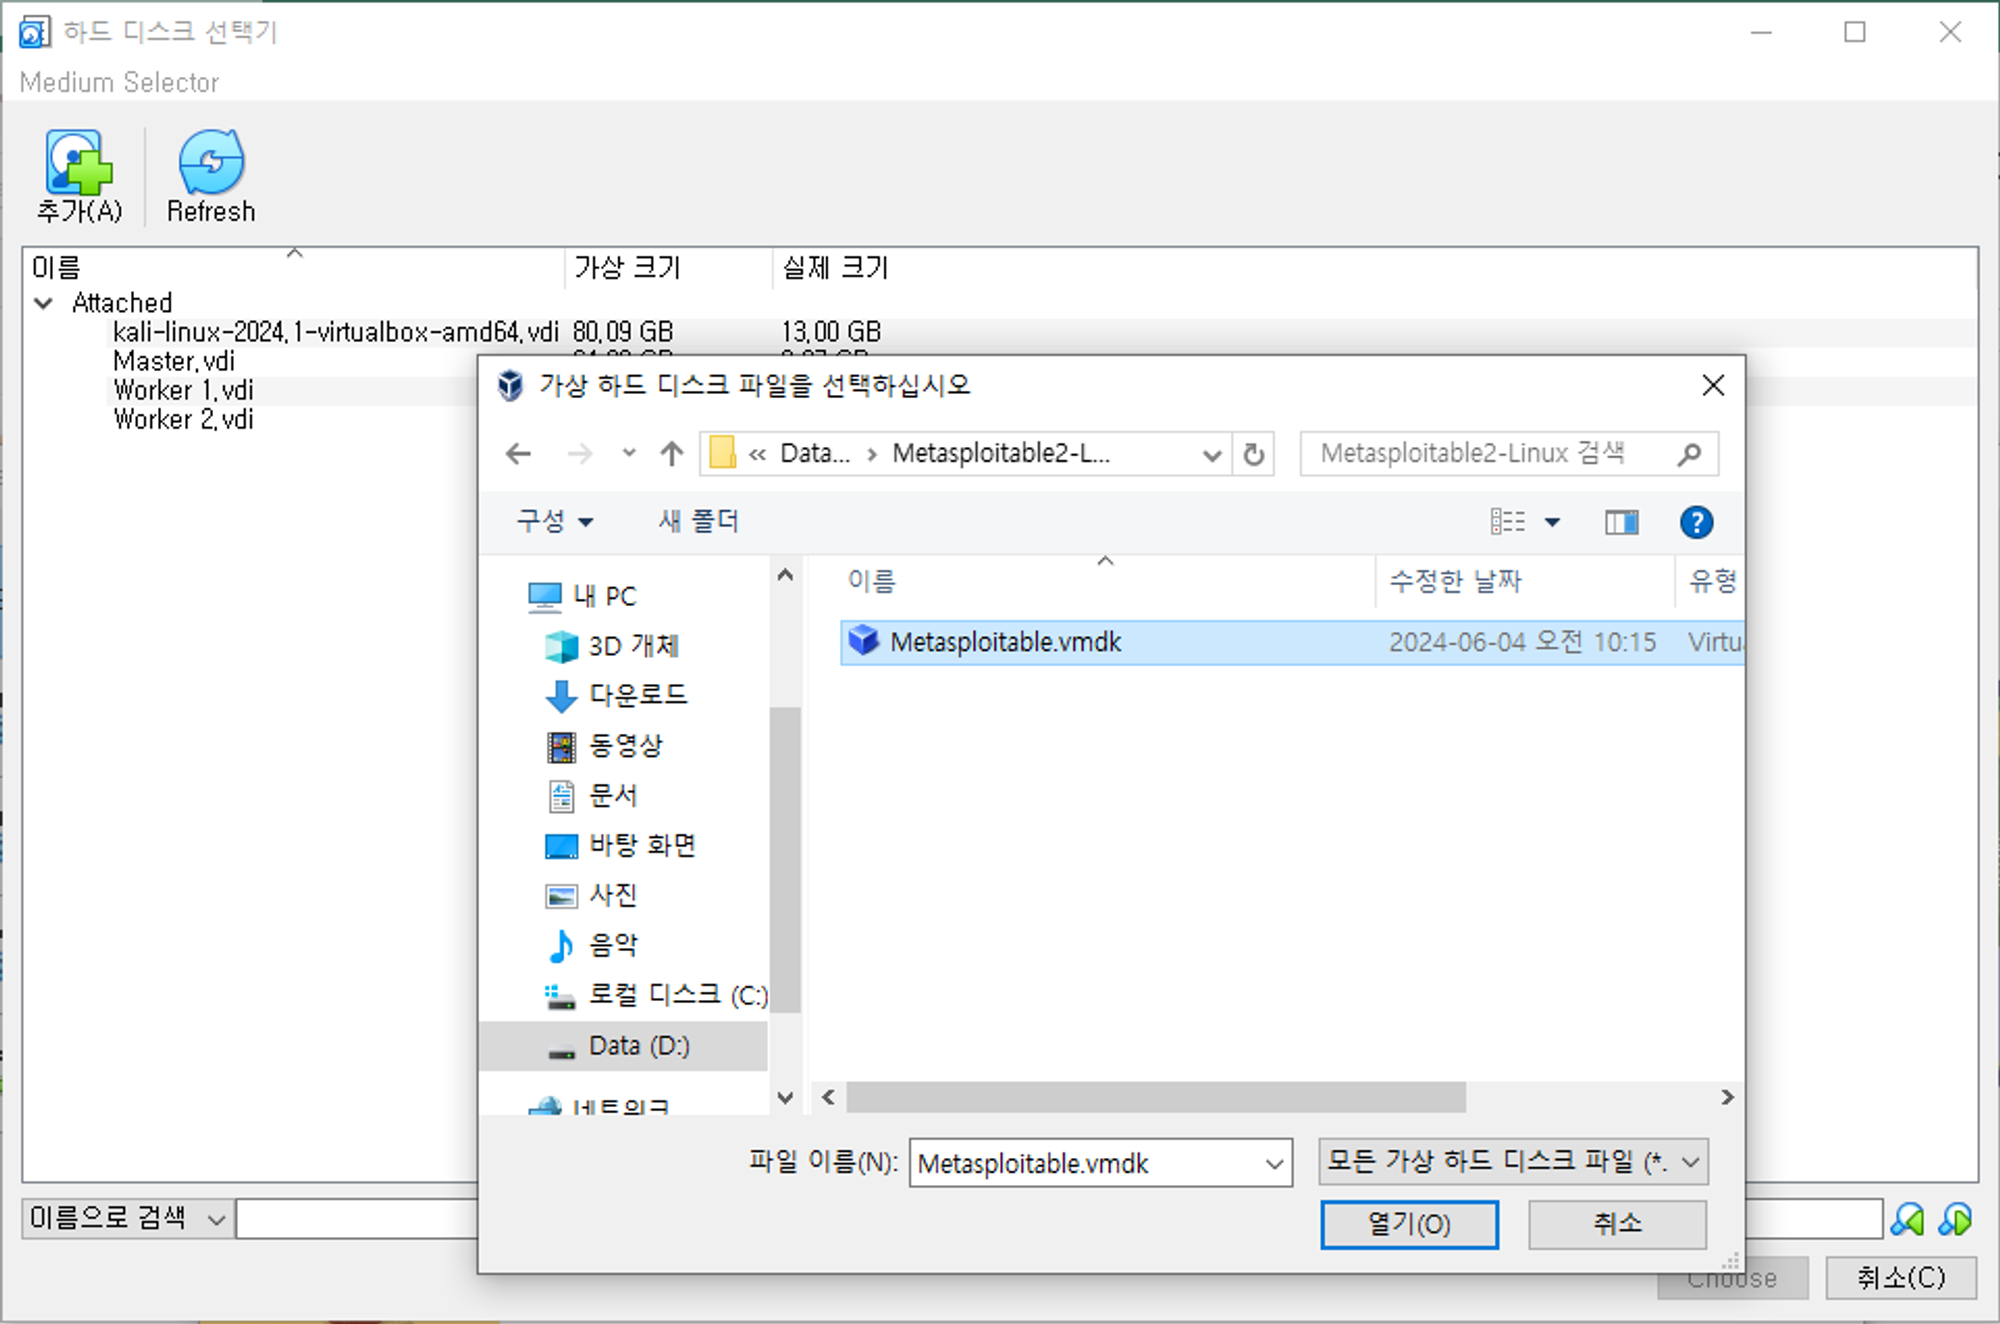Go up one folder level
Screen dimensions: 2000x1324
click(x=672, y=454)
